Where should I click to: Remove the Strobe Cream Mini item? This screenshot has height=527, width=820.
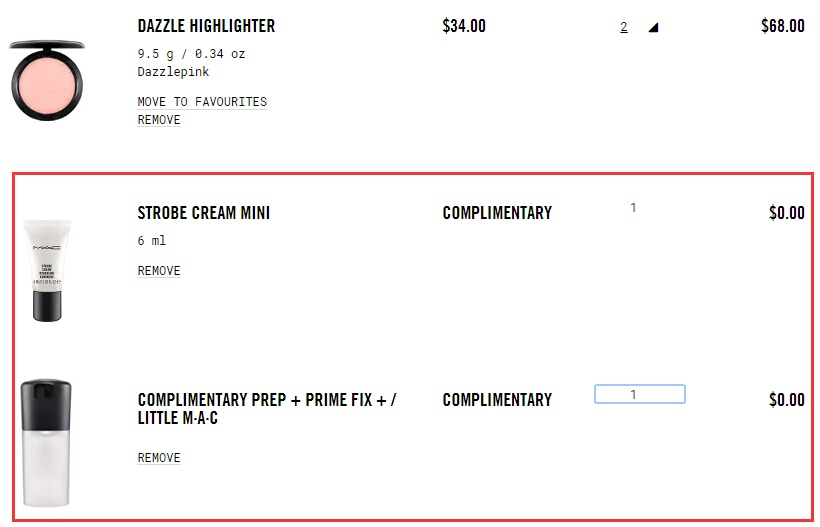point(159,271)
